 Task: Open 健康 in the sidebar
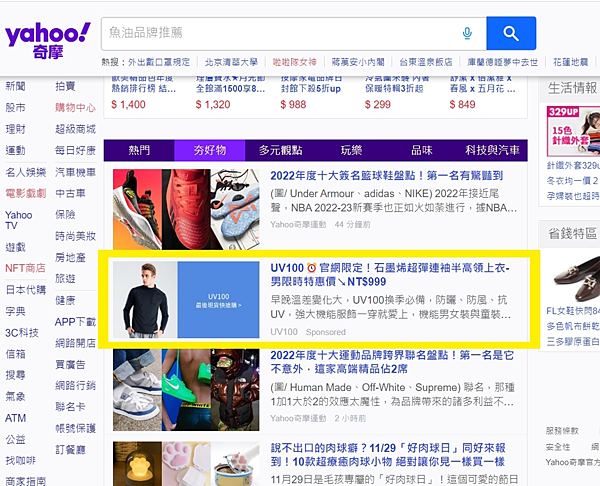(65, 300)
